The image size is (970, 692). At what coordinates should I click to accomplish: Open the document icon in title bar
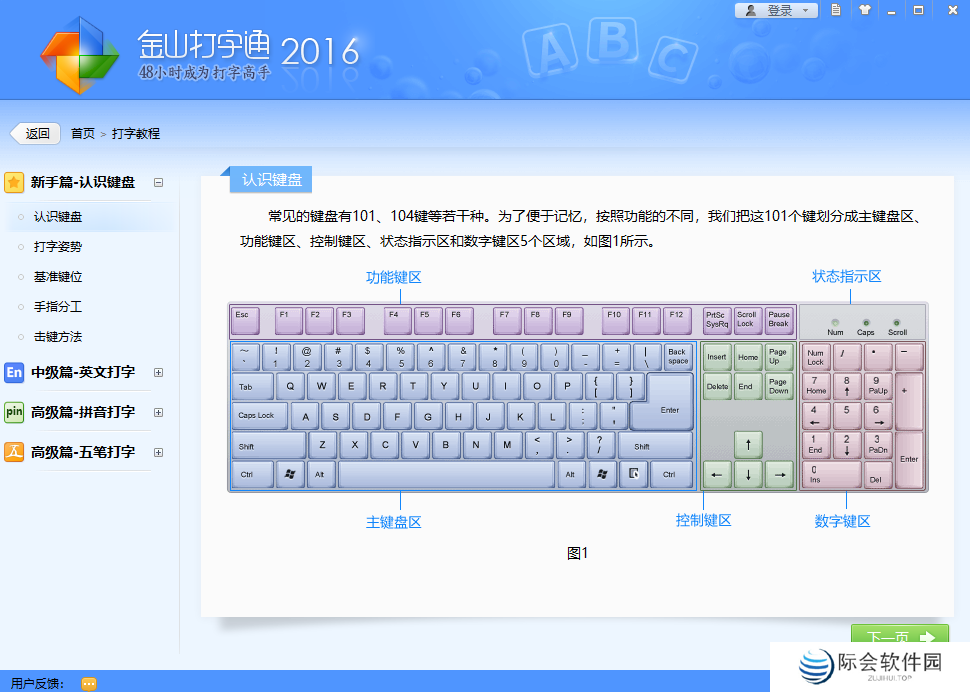pos(836,10)
